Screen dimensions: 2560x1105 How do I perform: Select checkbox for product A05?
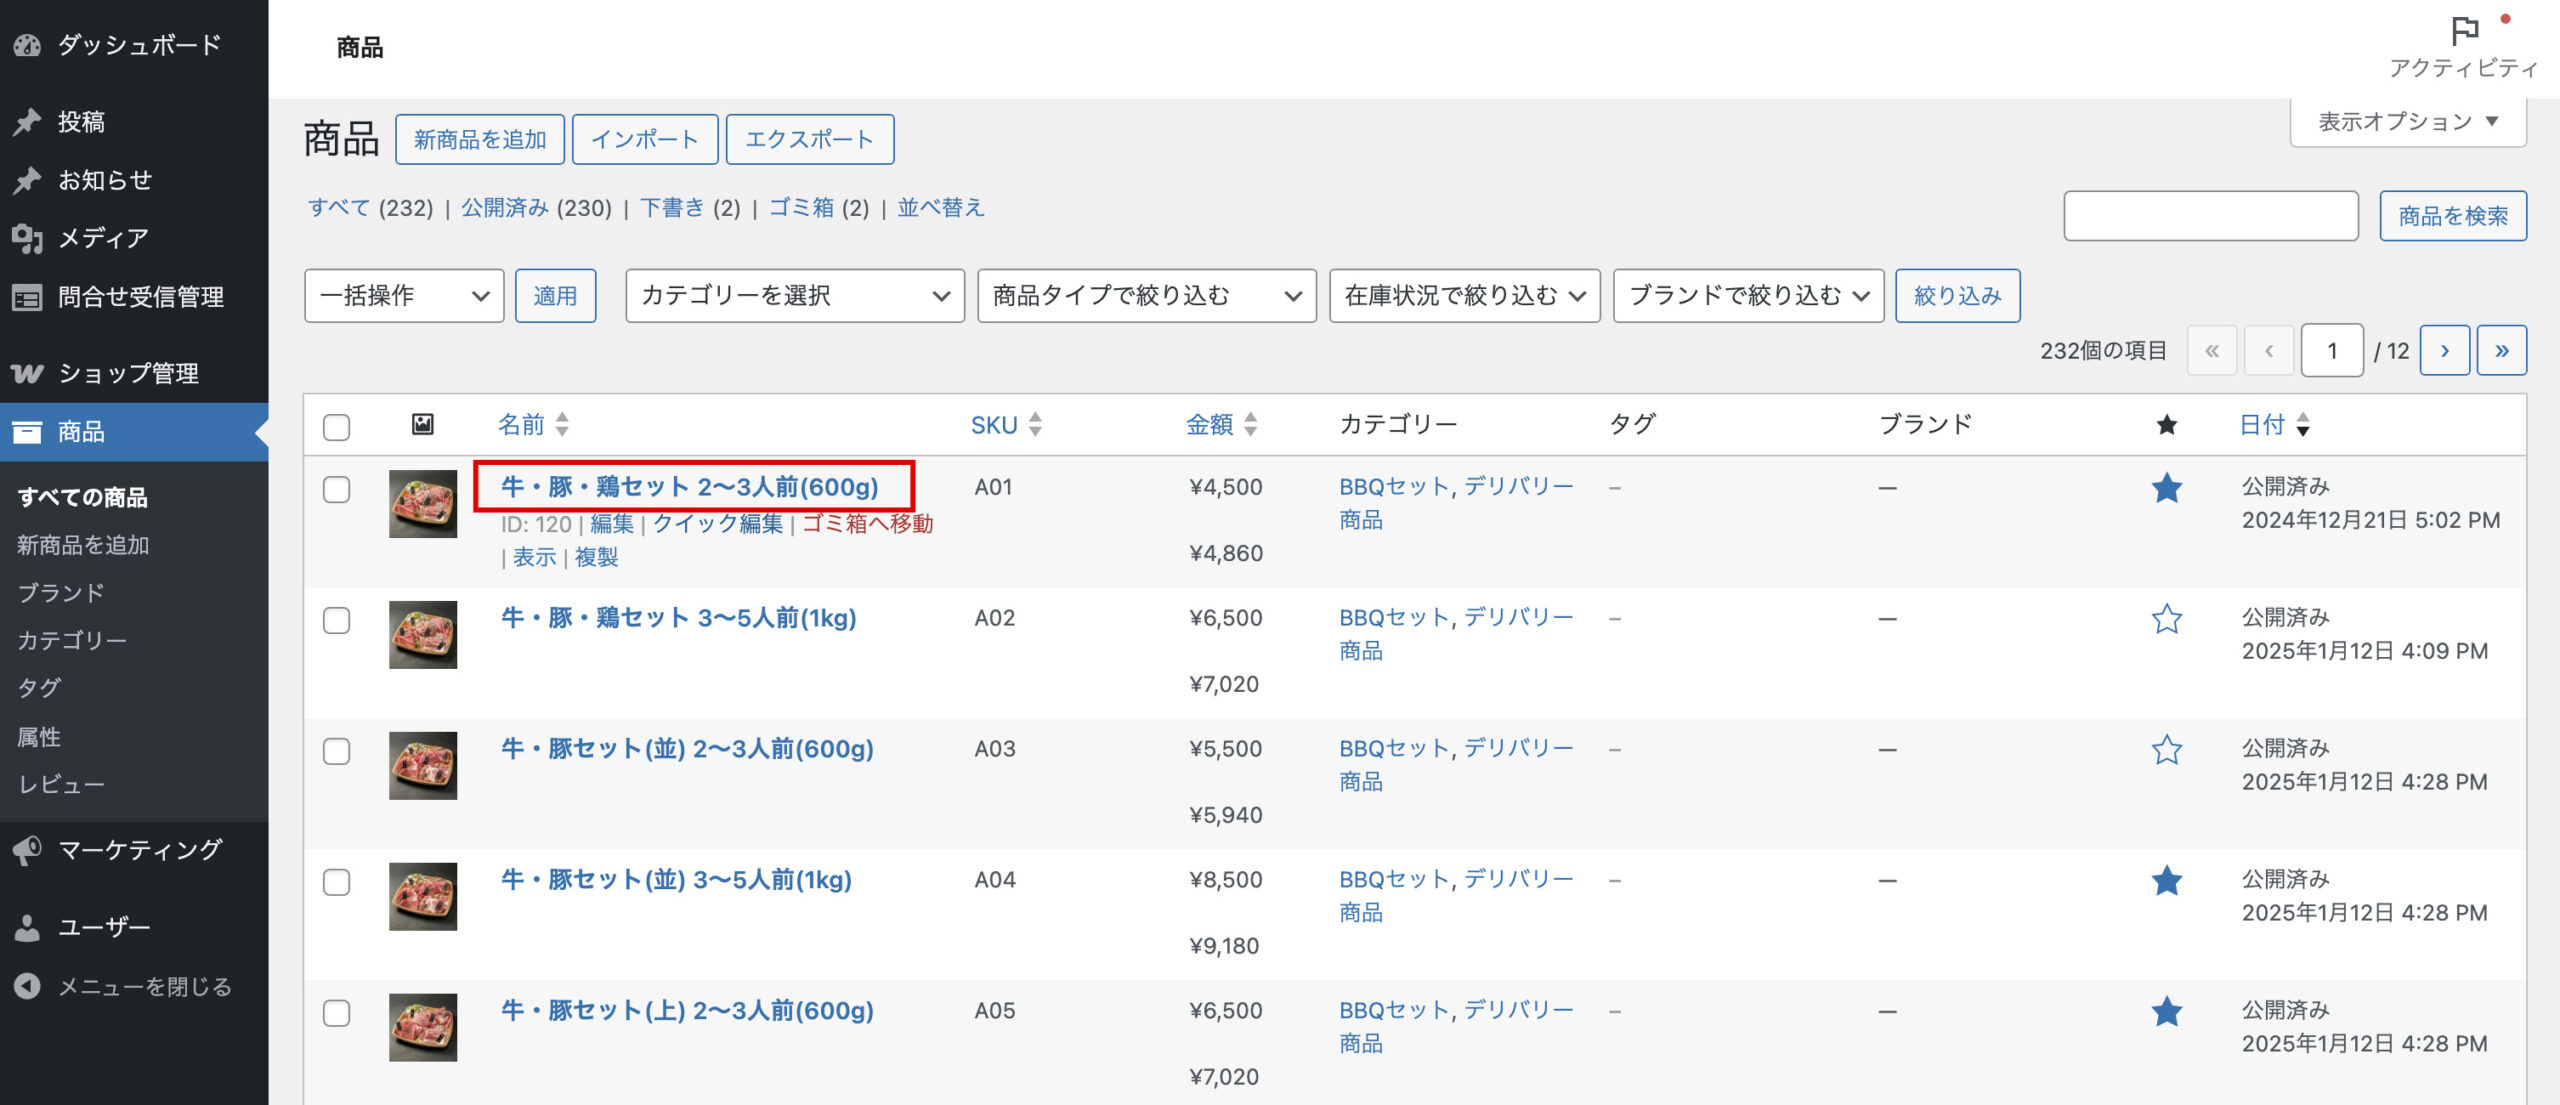[337, 1013]
